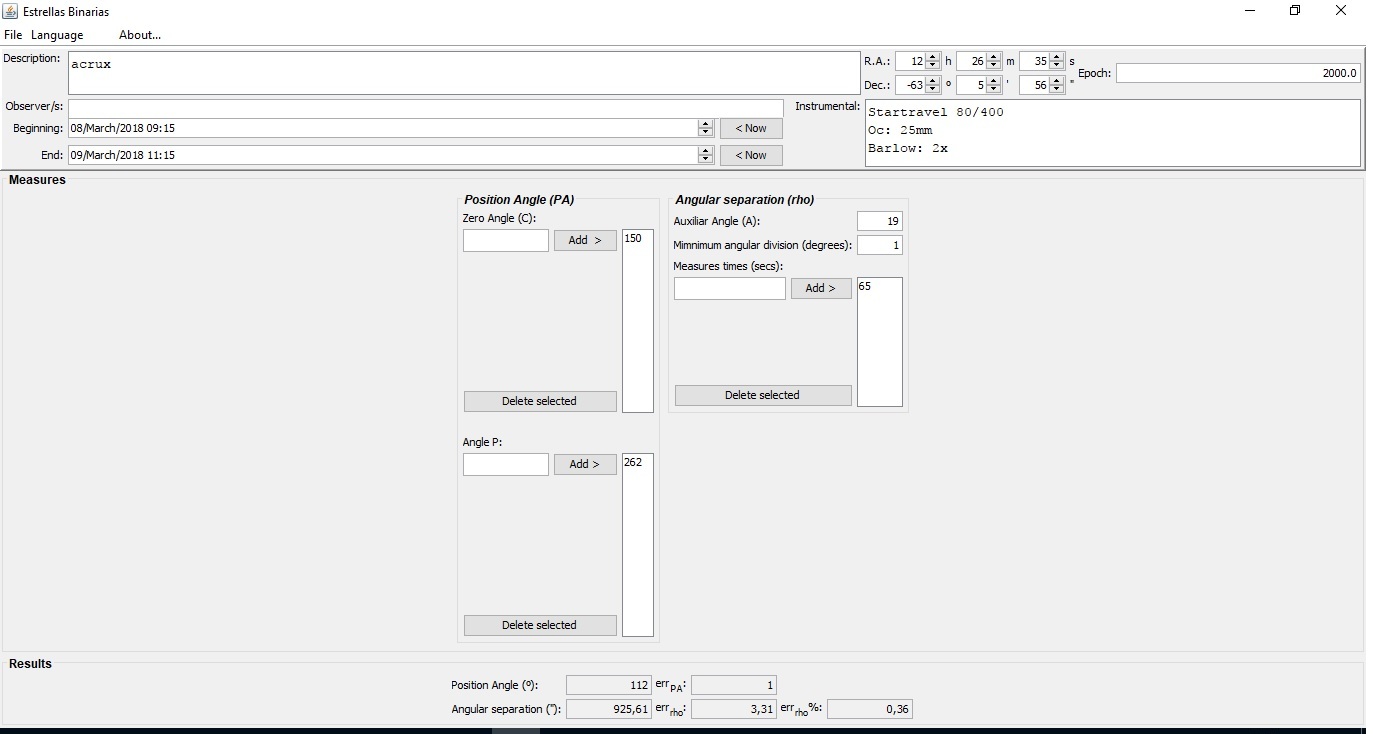Click the R.A. hours value field
1373x734 pixels.
pyautogui.click(x=911, y=61)
